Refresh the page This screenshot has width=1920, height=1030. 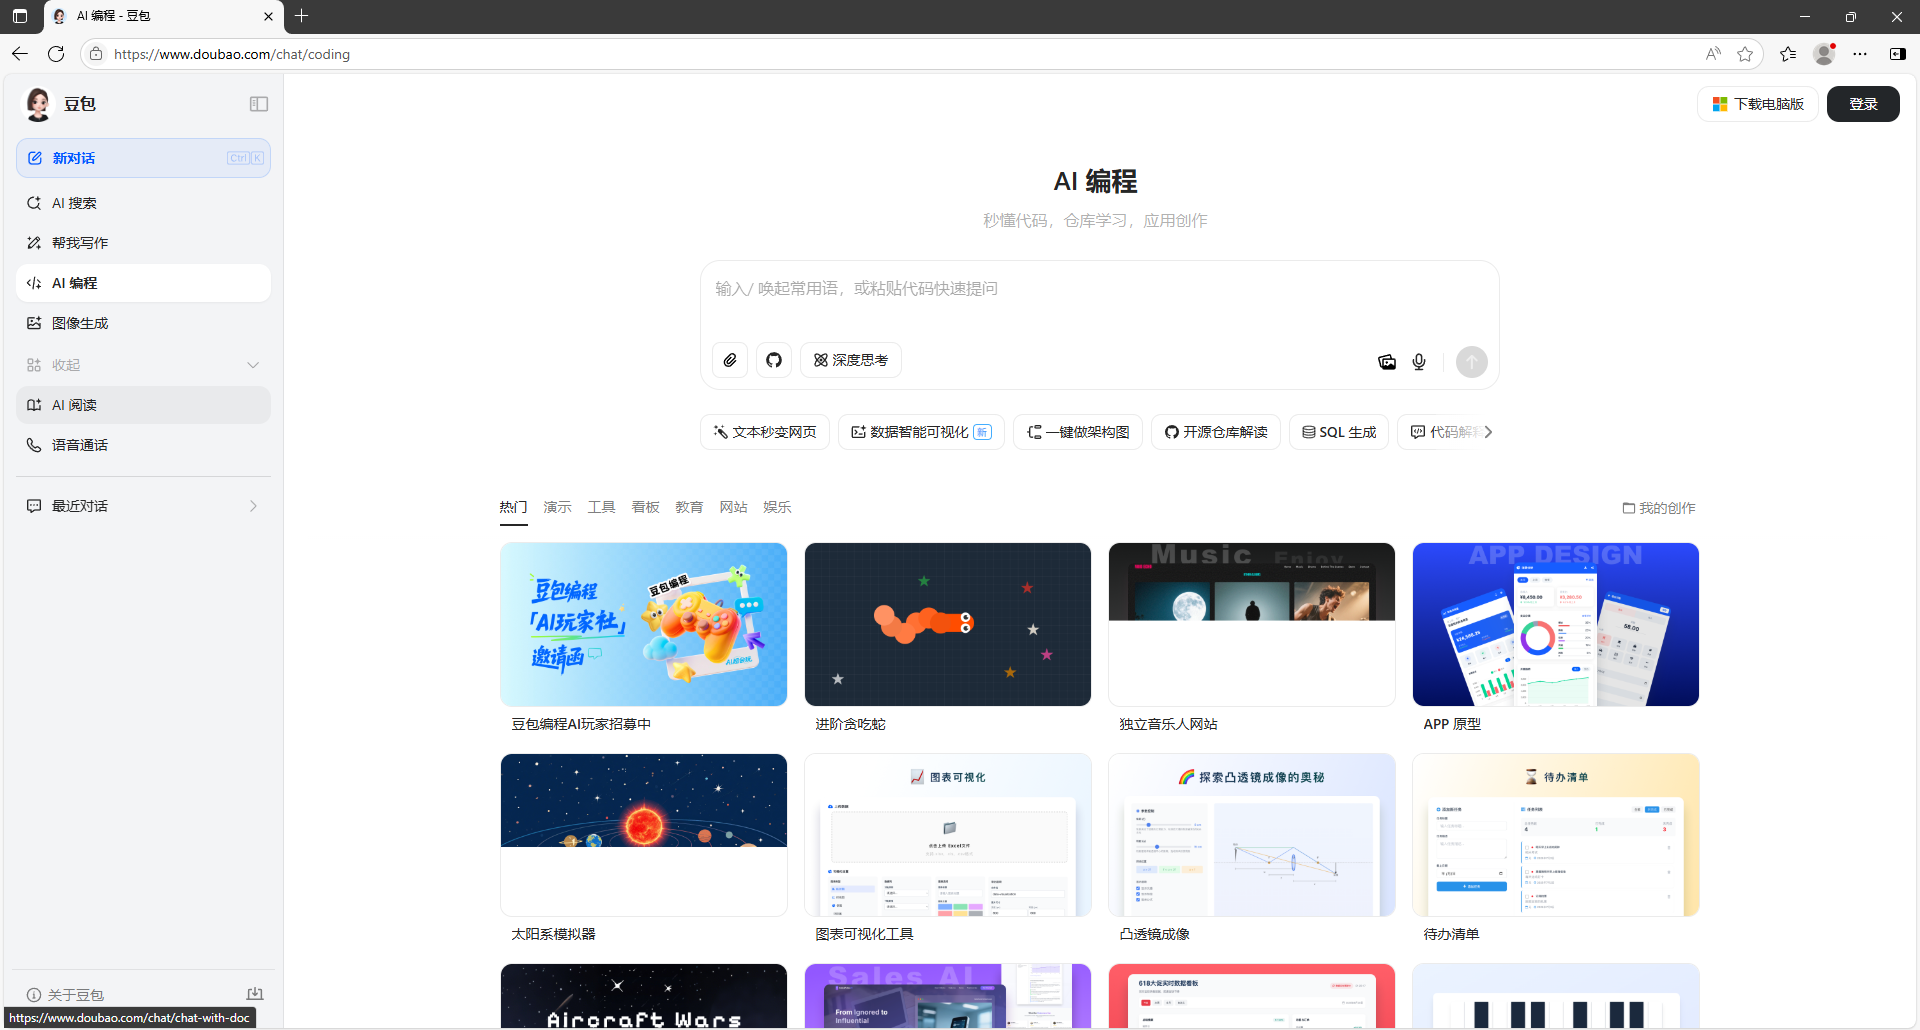[56, 54]
